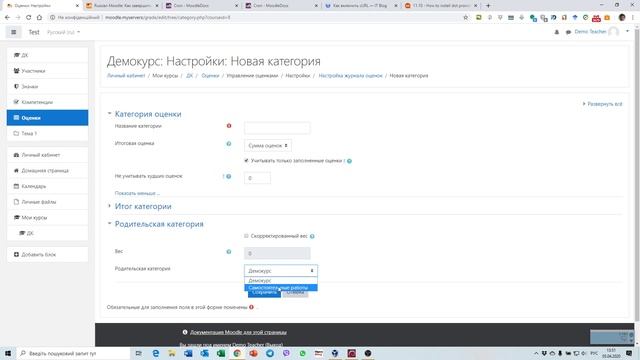Open the messages chat icon
This screenshot has width=640, height=360.
[x=568, y=32]
